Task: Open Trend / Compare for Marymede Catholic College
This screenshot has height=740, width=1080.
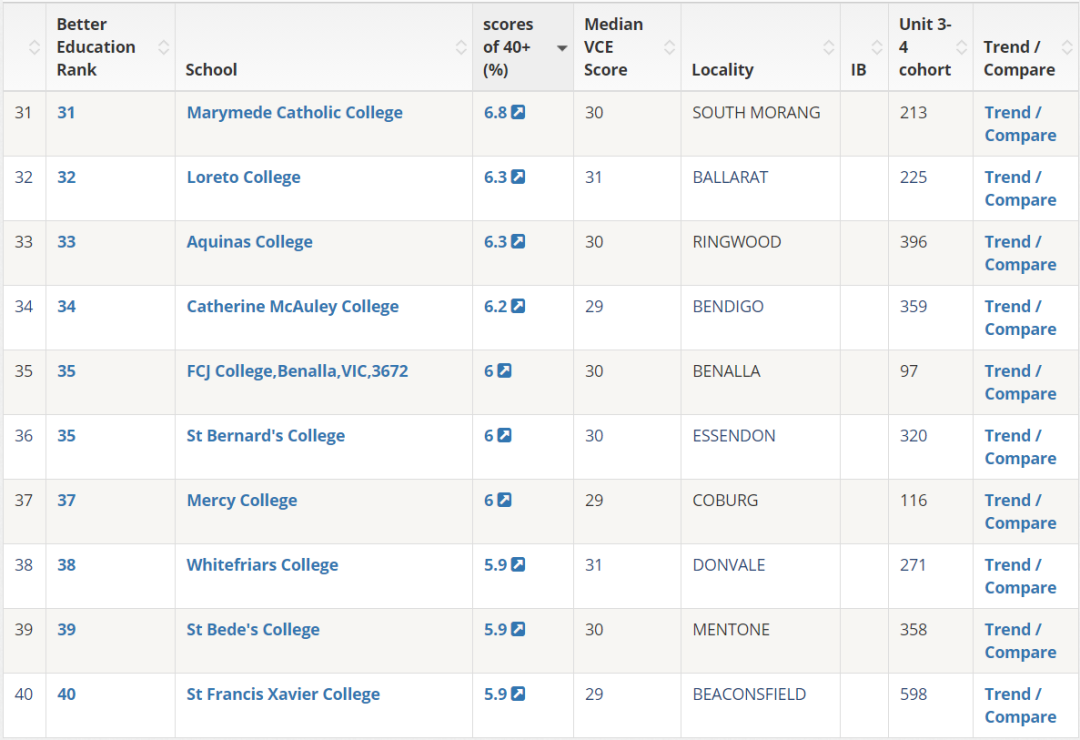Action: (1020, 124)
